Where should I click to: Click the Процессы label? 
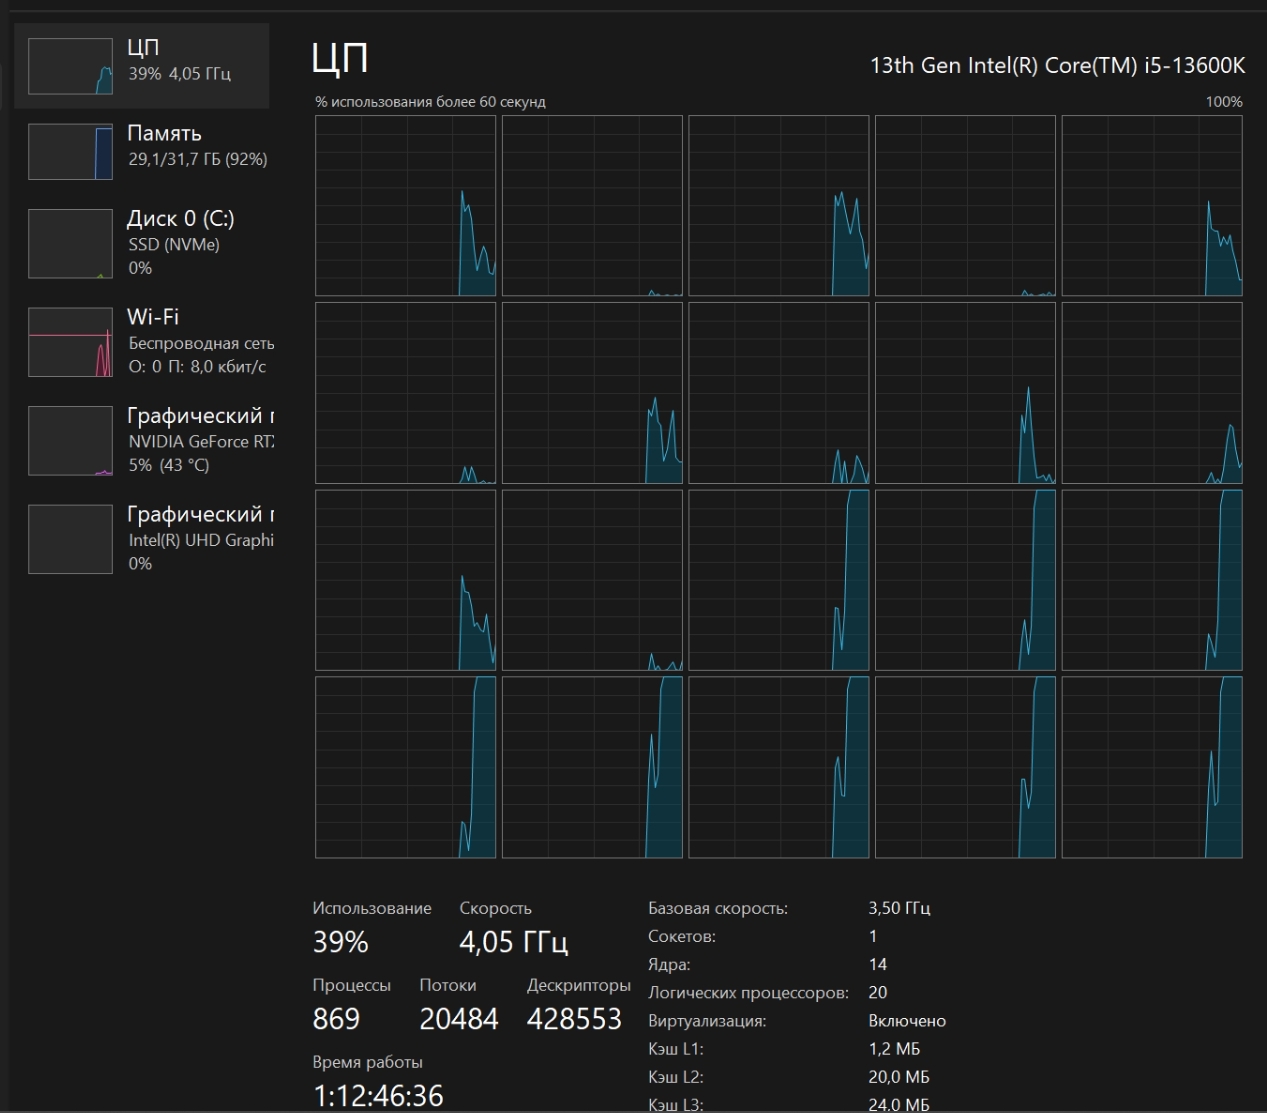[x=352, y=986]
